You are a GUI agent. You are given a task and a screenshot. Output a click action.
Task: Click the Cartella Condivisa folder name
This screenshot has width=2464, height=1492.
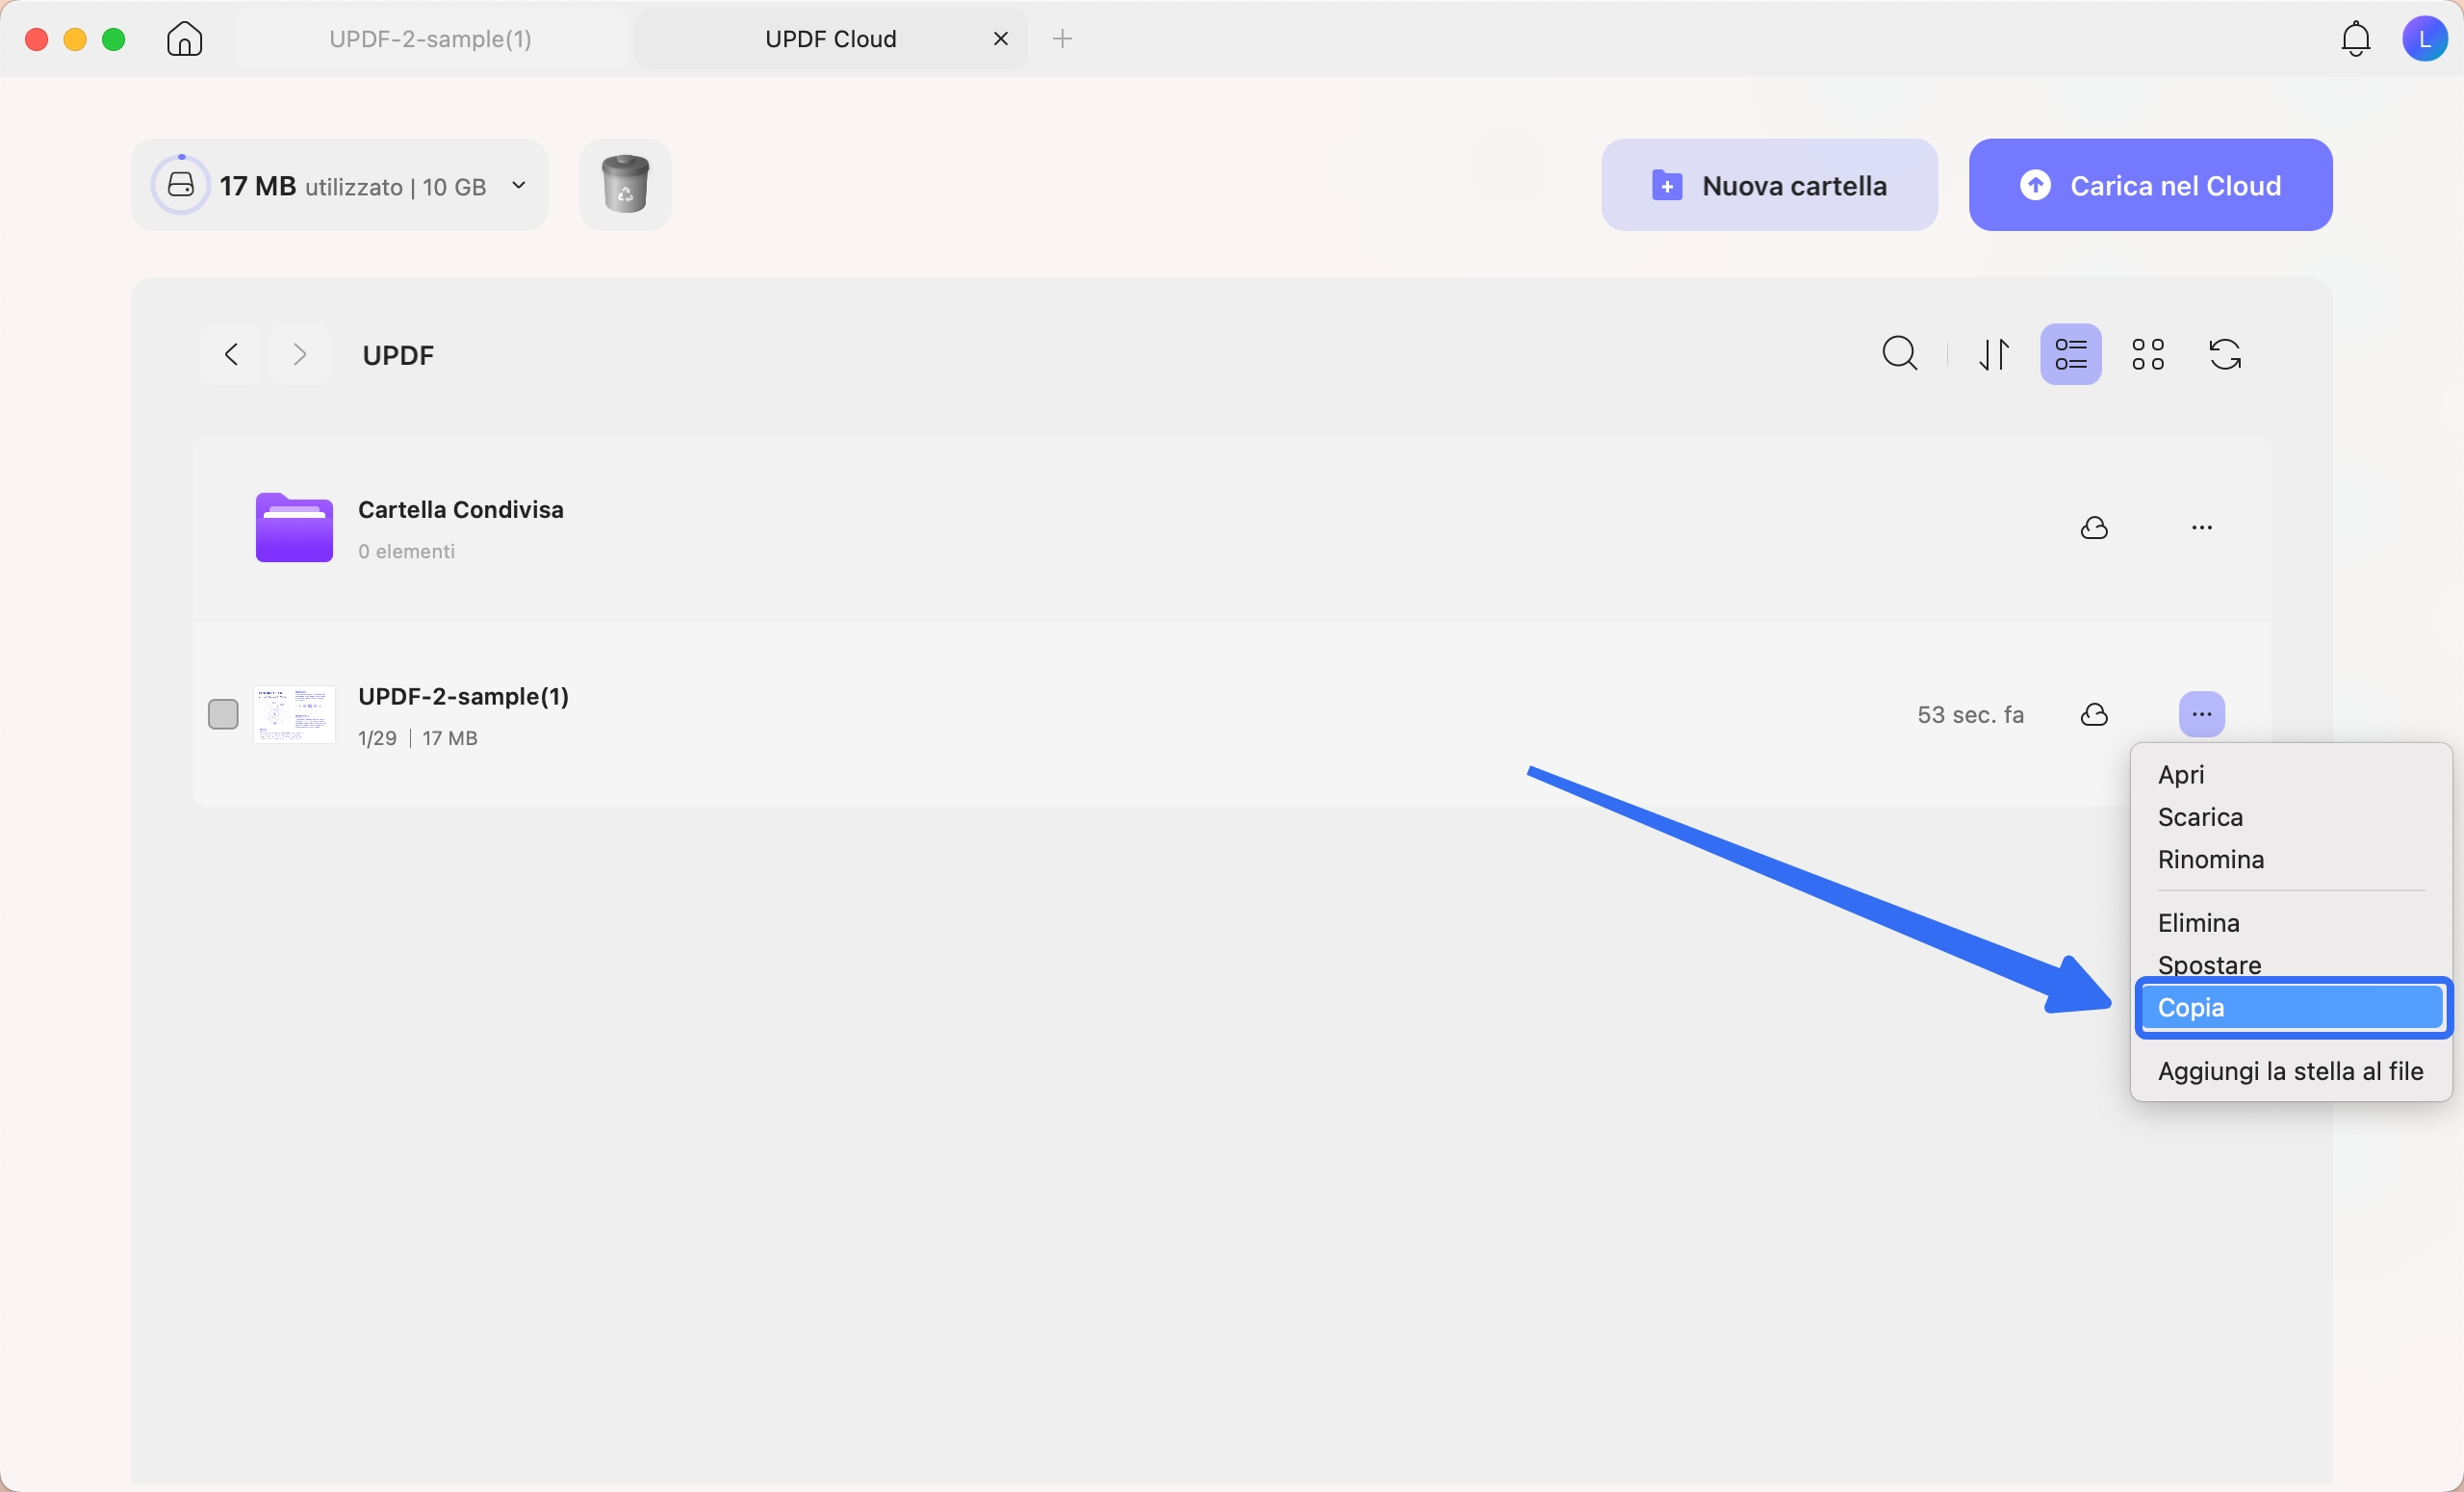(x=461, y=510)
